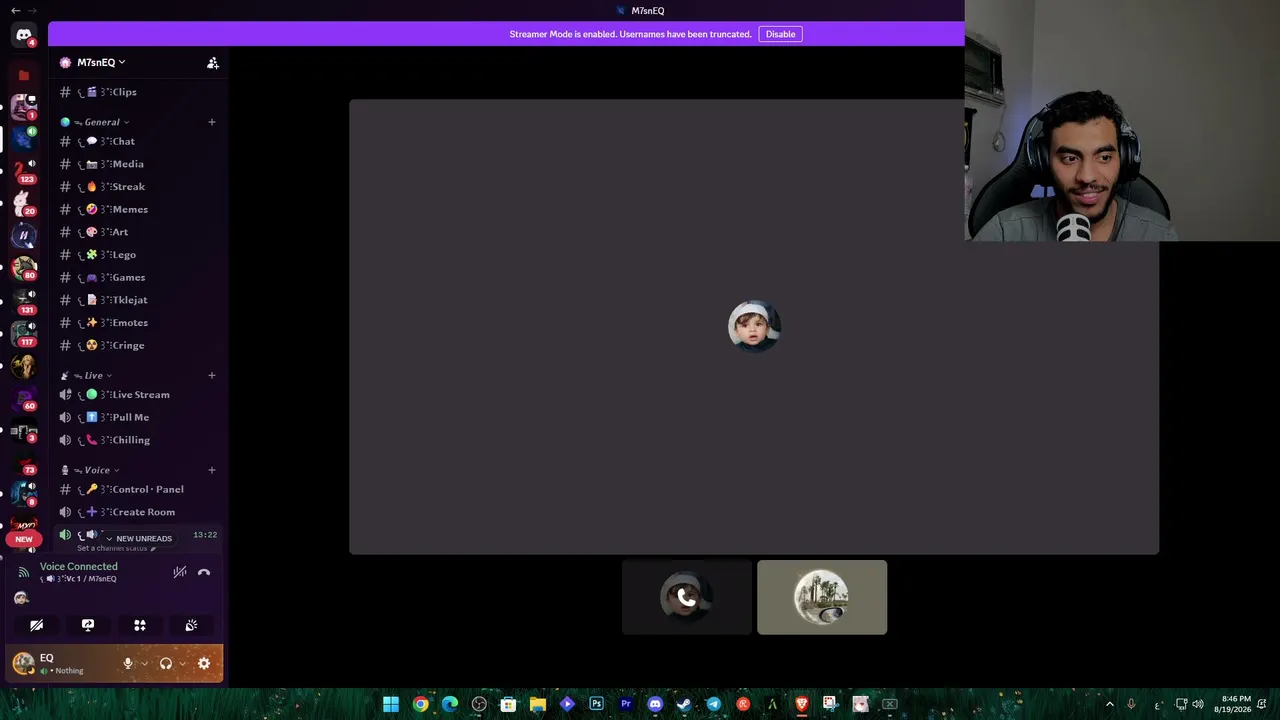The image size is (1280, 720).
Task: Open microphone input options arrow
Action: point(144,663)
